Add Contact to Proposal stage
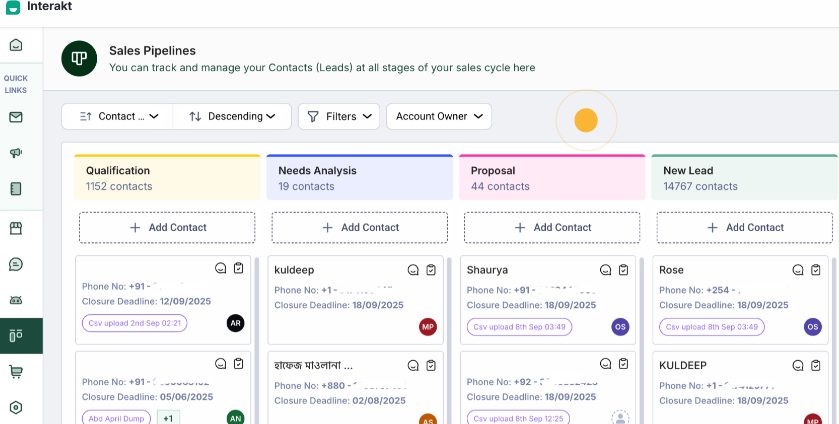Screen dimensions: 839x424 pyautogui.click(x=552, y=228)
